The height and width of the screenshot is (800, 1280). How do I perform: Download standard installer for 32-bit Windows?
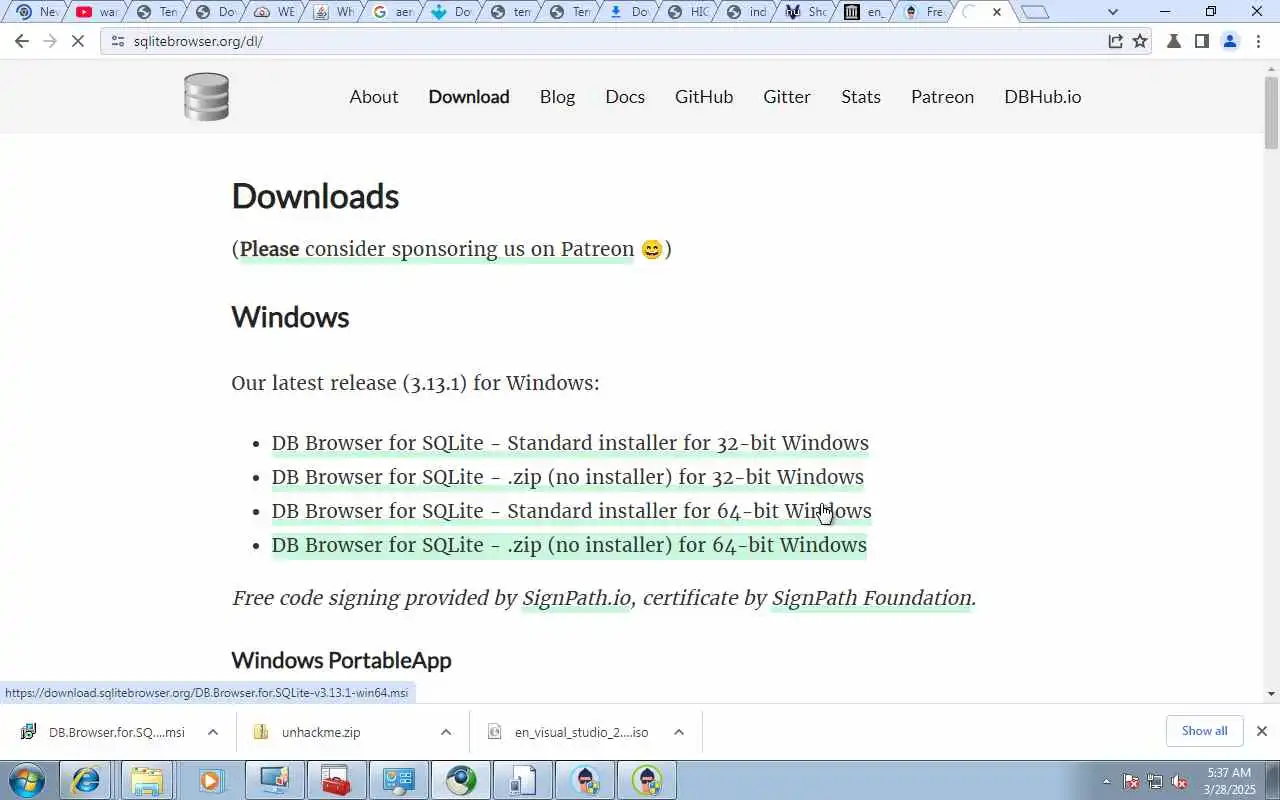tap(570, 443)
